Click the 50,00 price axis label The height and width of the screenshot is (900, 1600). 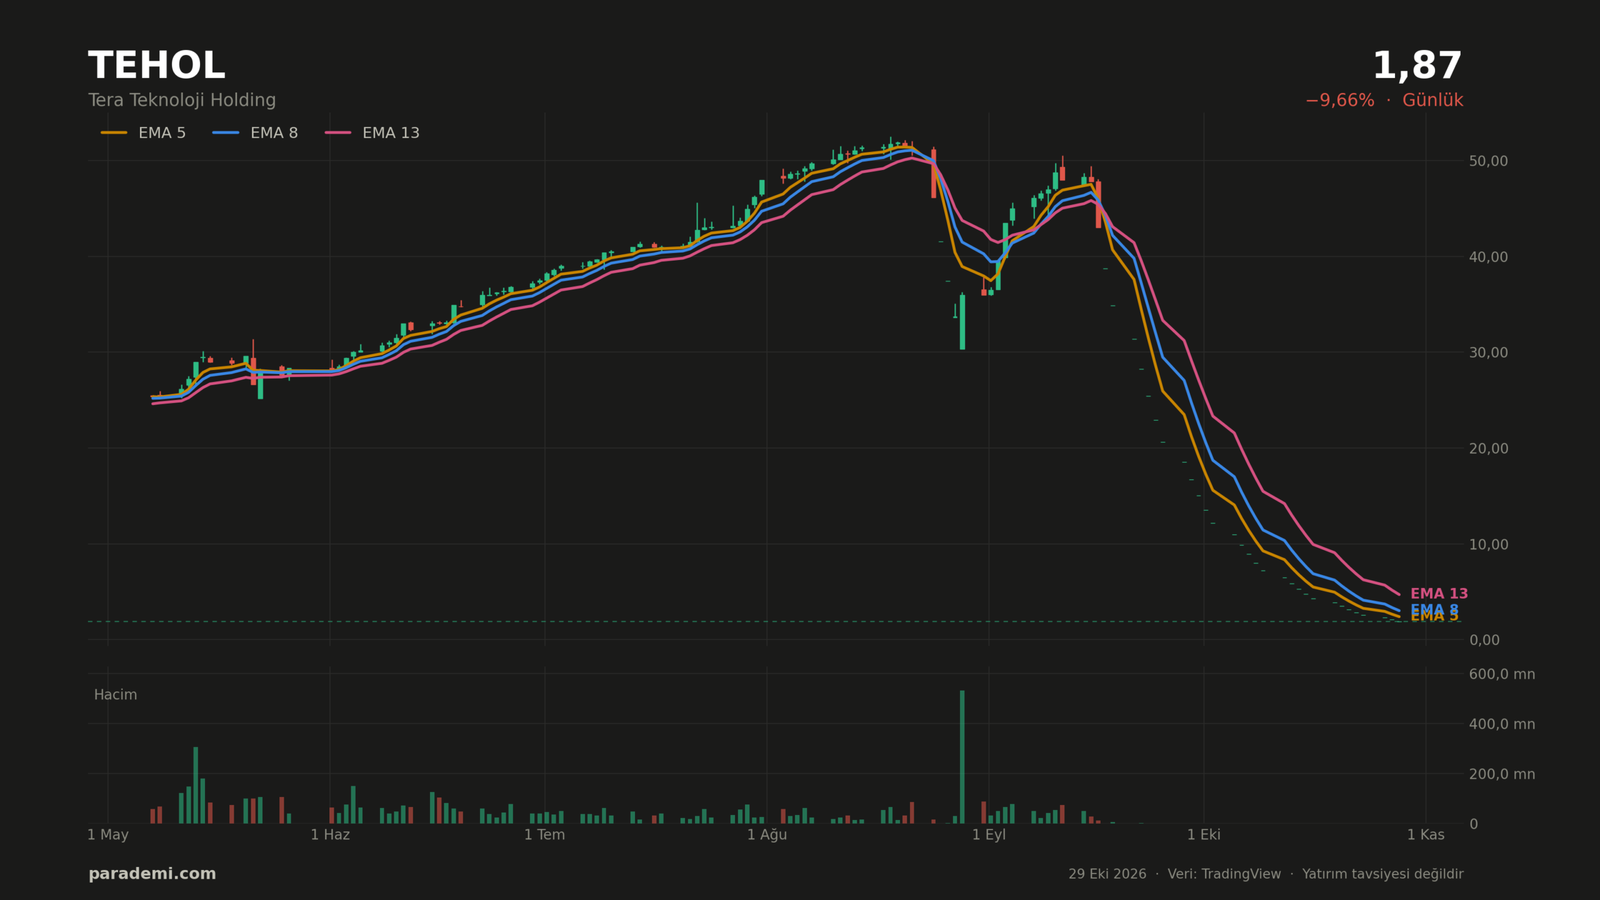coord(1488,161)
